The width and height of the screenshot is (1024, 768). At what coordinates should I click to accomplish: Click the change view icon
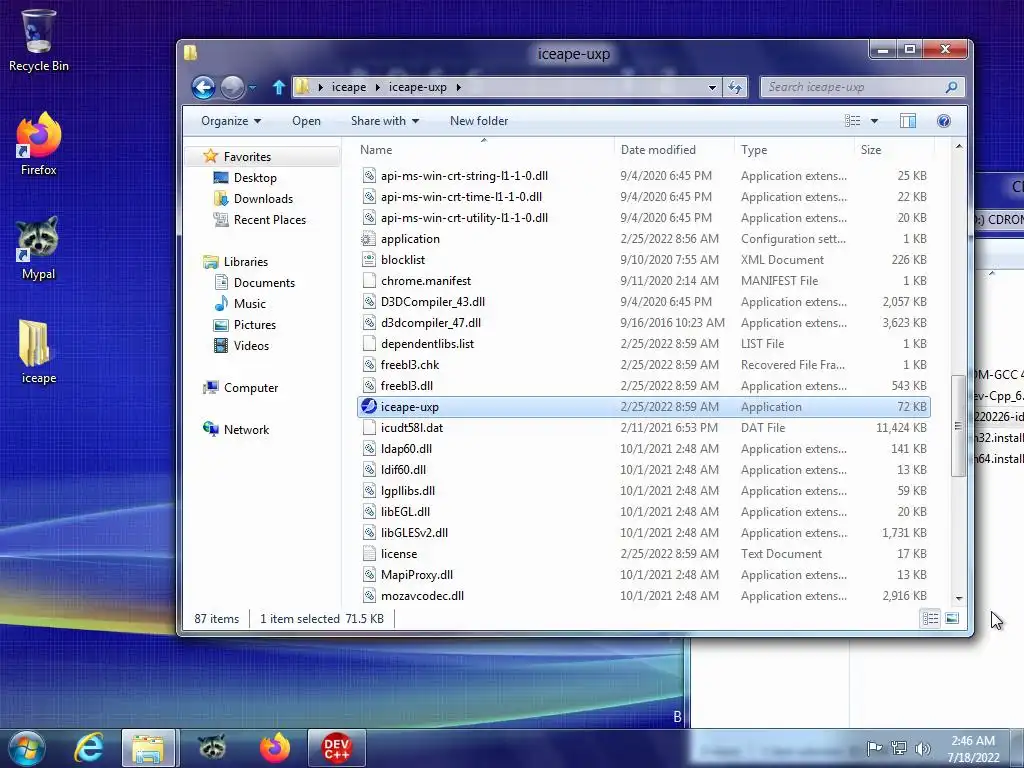[852, 121]
